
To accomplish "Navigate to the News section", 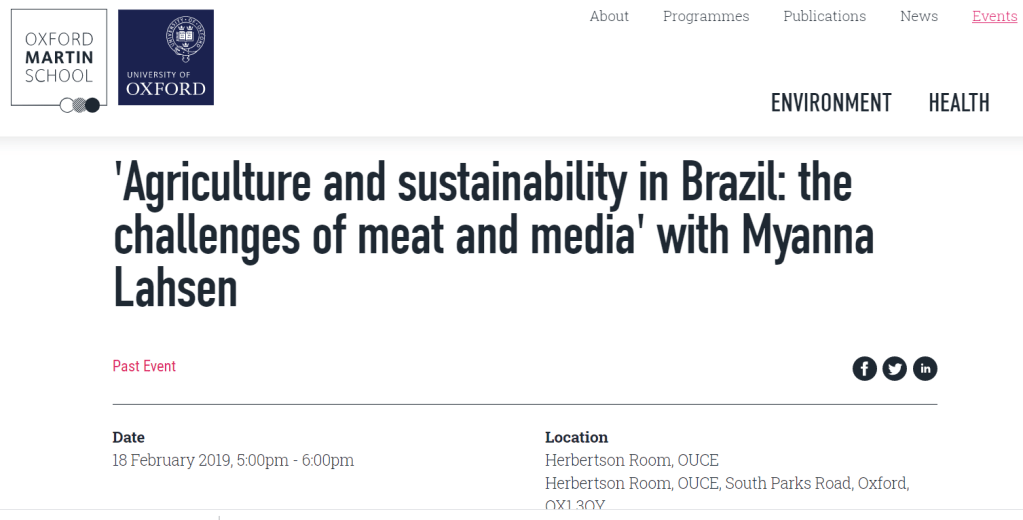I will point(919,16).
